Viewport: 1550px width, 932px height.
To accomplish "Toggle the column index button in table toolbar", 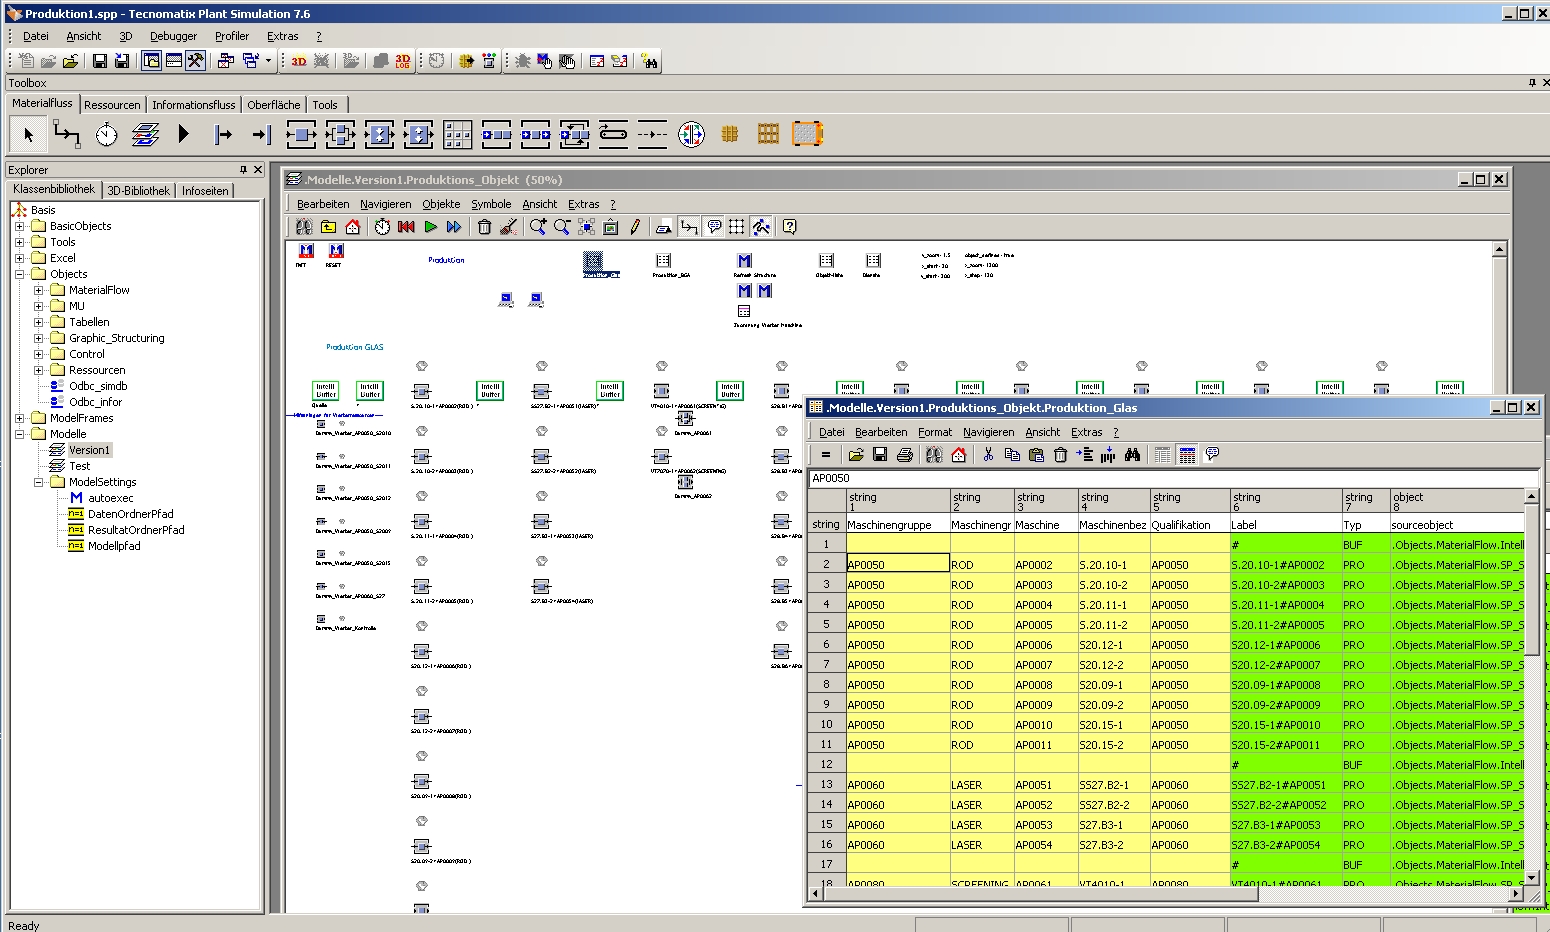I will [1187, 455].
